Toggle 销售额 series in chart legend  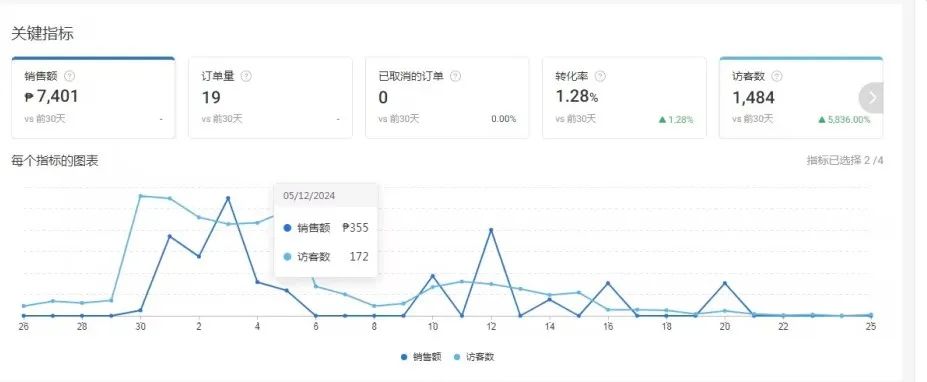click(x=421, y=357)
